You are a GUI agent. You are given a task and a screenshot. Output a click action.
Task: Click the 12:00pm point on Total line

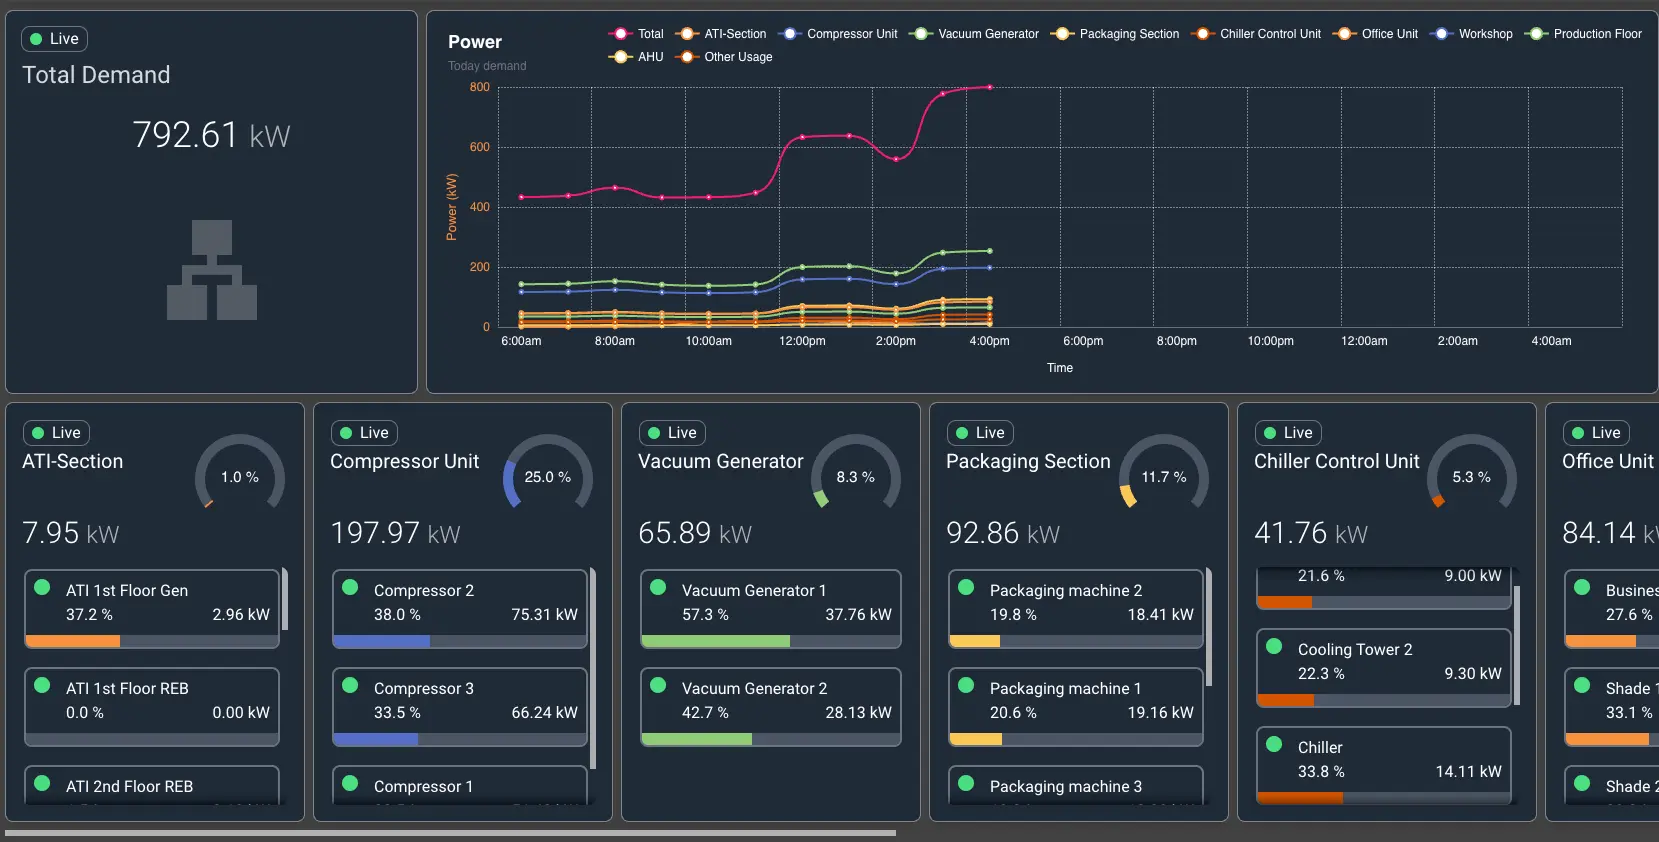(x=802, y=137)
